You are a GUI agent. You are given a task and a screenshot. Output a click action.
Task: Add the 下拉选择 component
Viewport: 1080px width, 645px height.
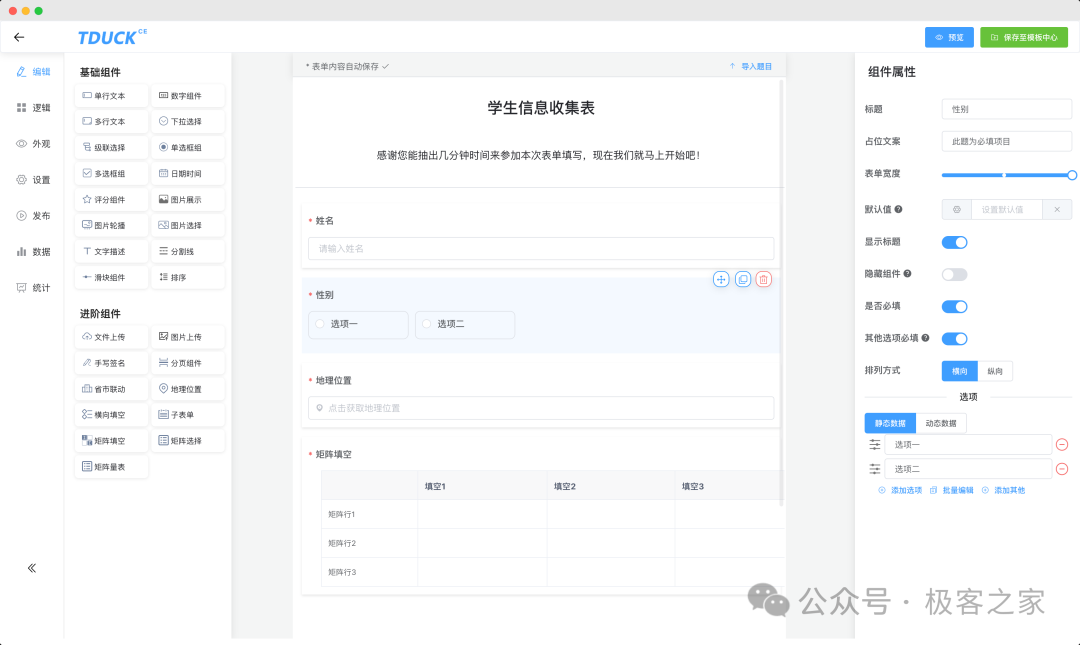(x=187, y=121)
